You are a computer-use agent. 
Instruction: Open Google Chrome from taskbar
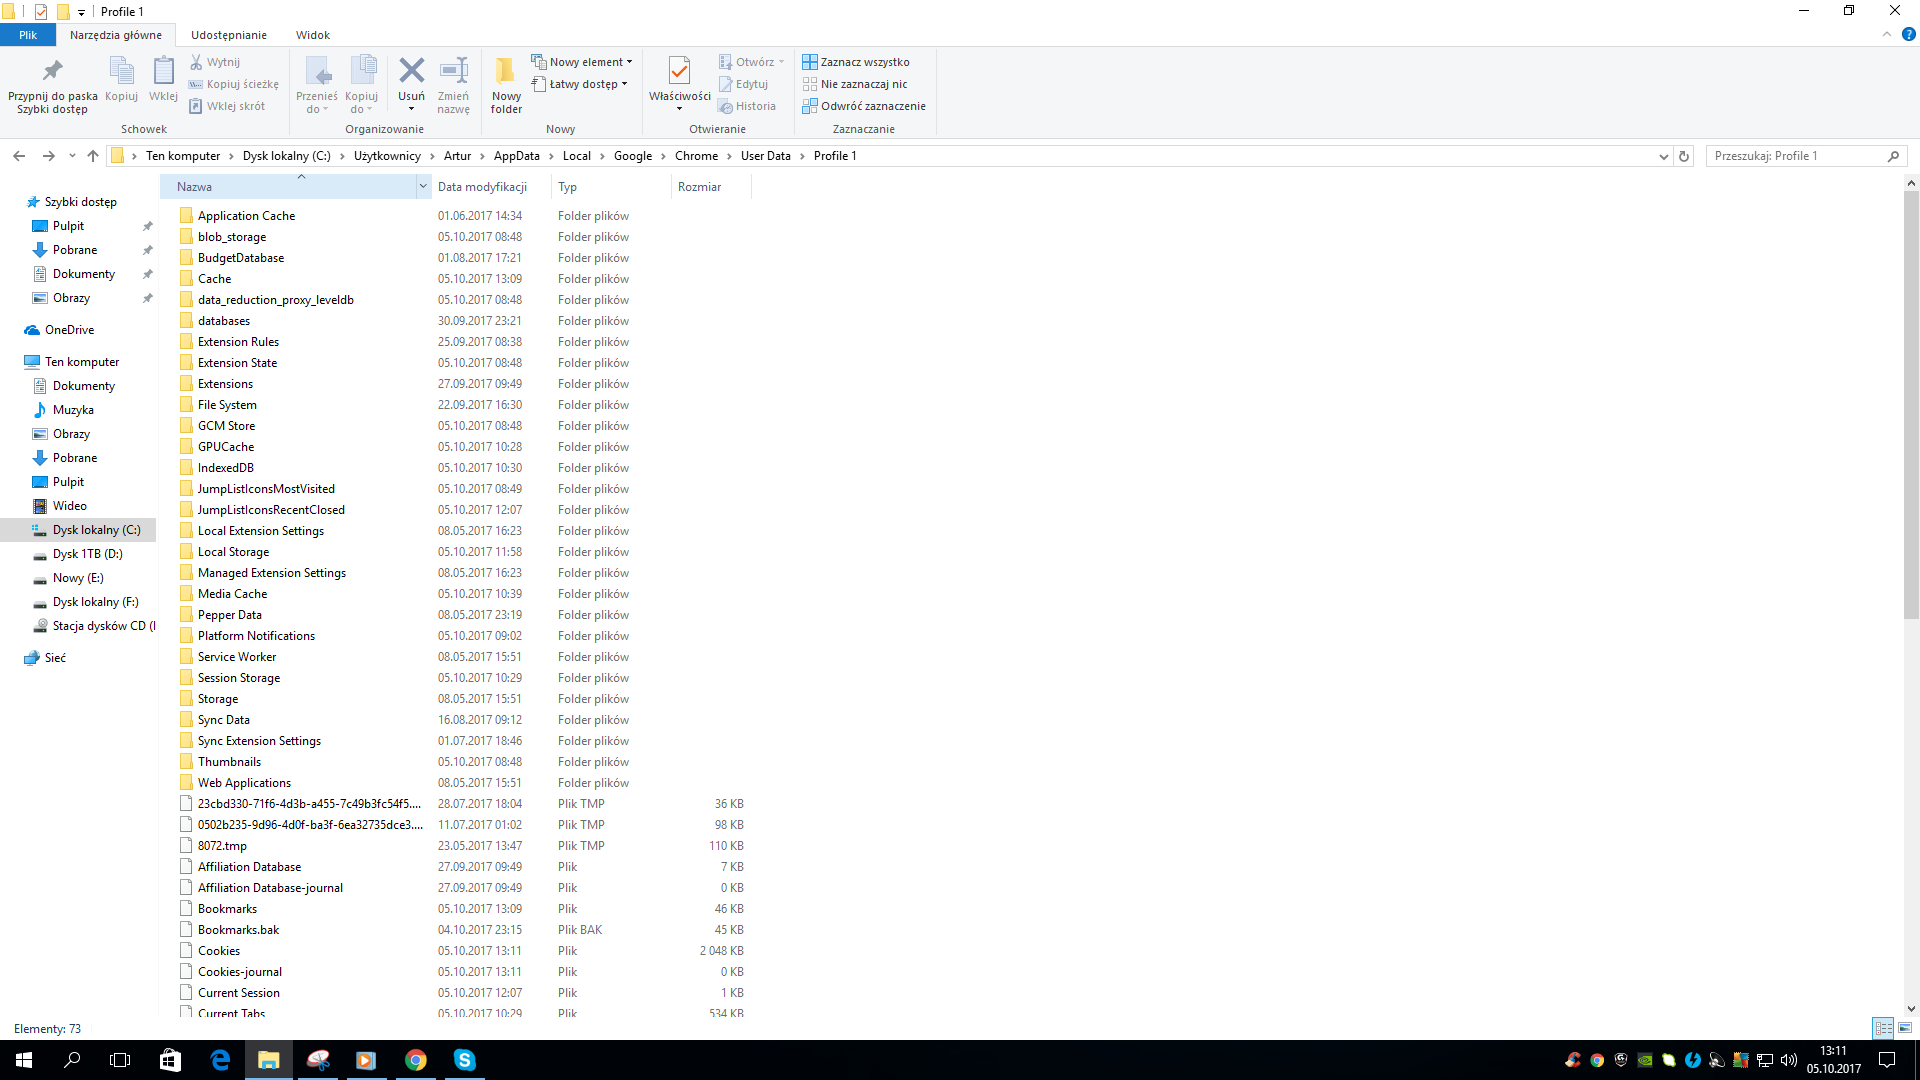pos(416,1060)
